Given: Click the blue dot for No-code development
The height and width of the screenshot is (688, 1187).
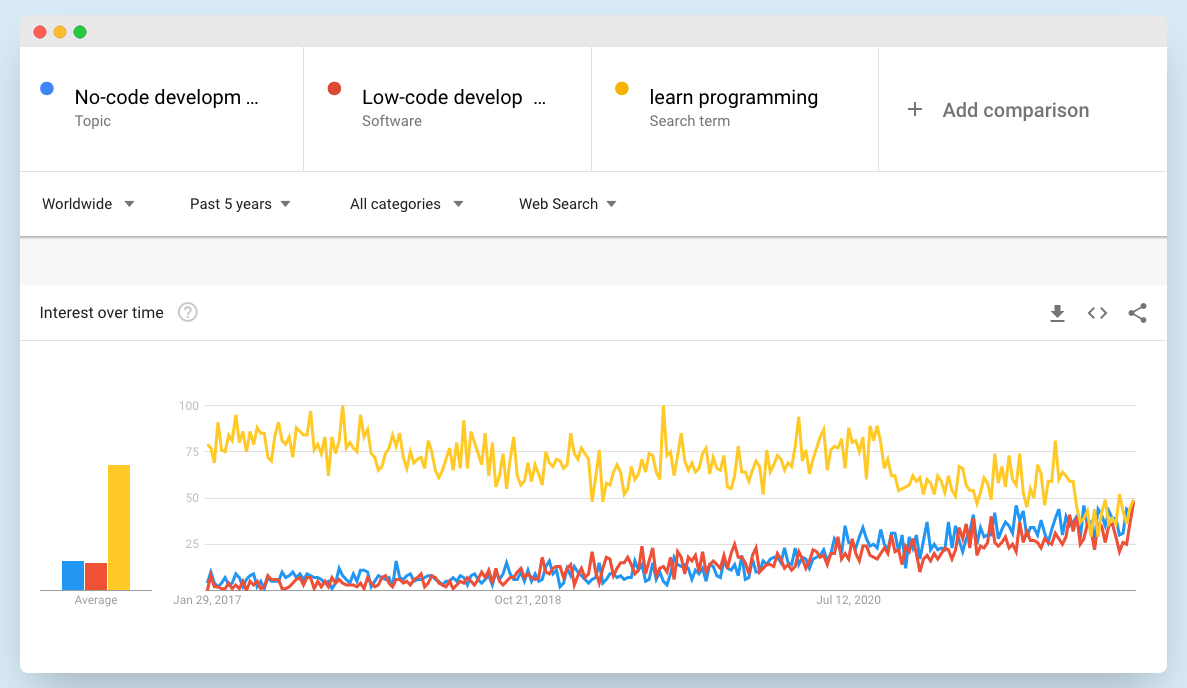Looking at the screenshot, I should [x=46, y=89].
